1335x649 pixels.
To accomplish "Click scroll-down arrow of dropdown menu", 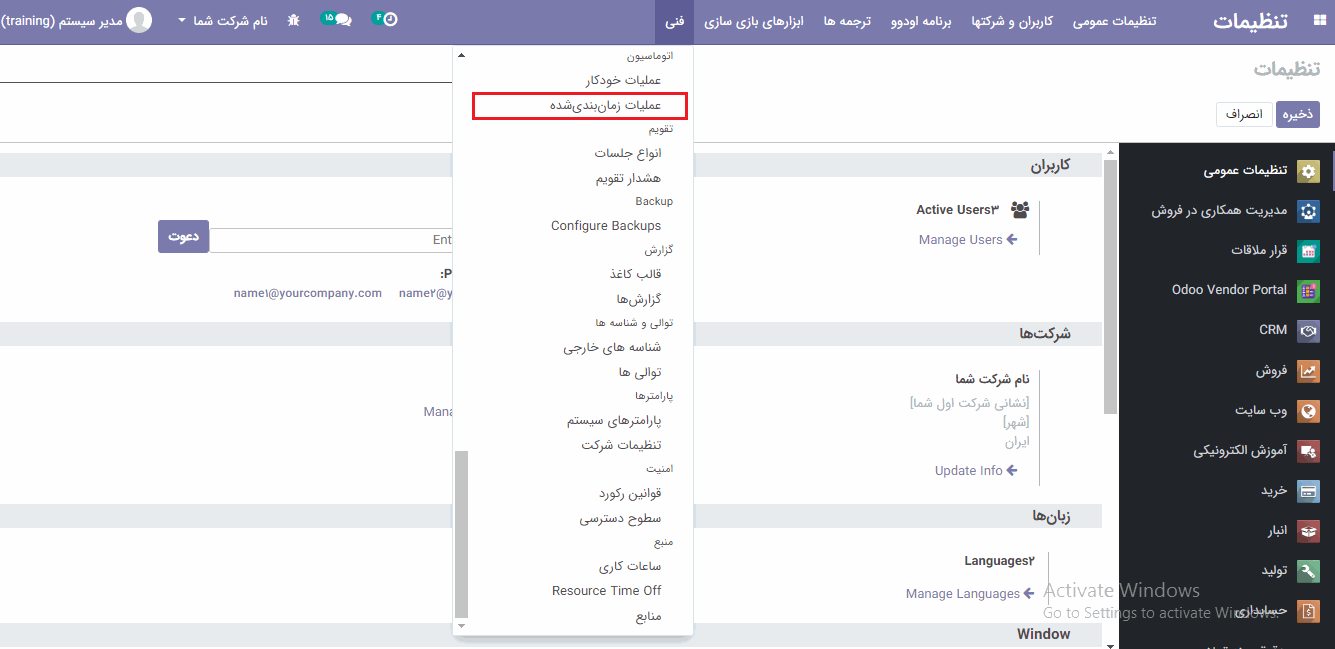I will (x=461, y=625).
